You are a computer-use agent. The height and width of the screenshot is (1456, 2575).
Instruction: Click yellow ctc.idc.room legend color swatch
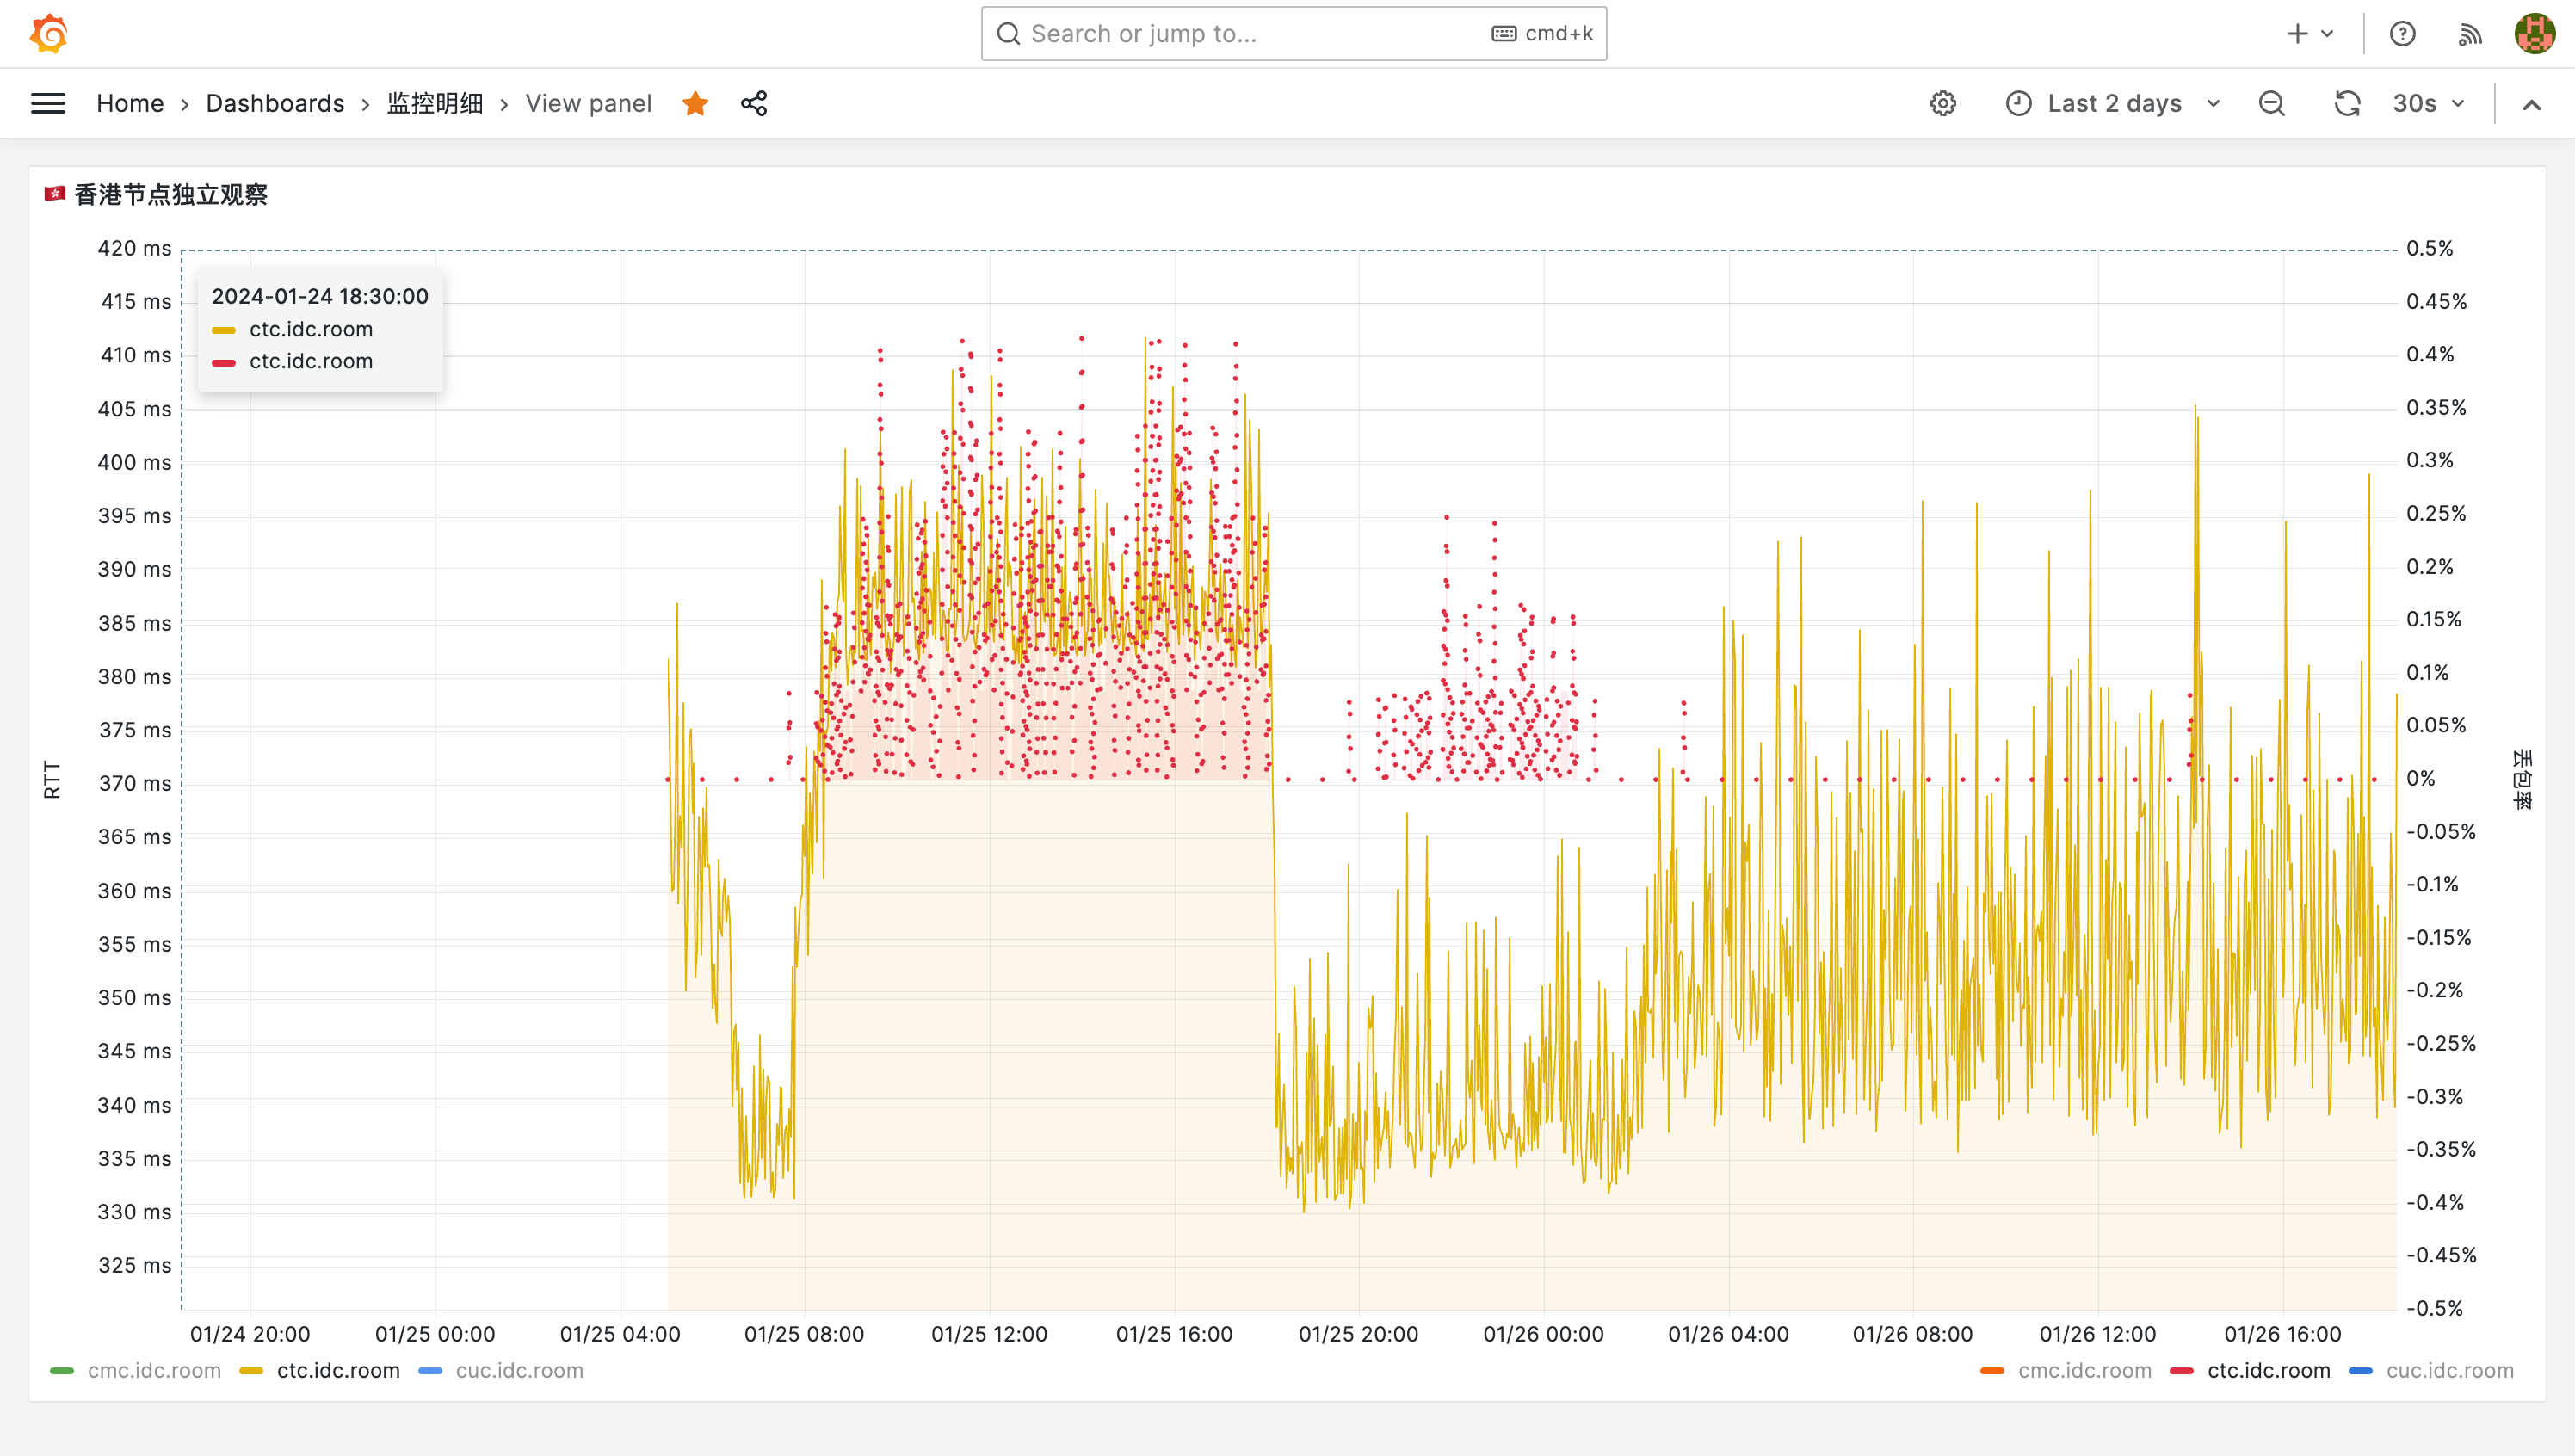(251, 1370)
